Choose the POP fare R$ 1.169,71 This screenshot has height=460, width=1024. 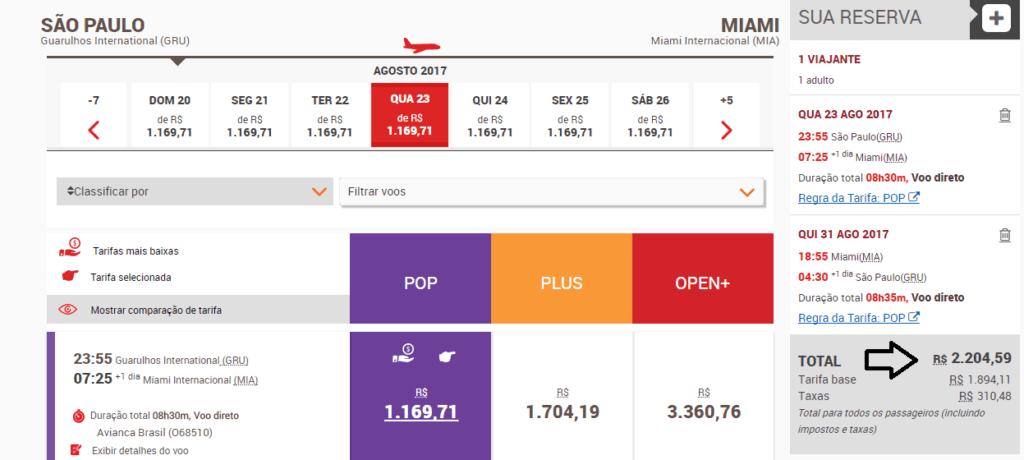click(x=421, y=412)
